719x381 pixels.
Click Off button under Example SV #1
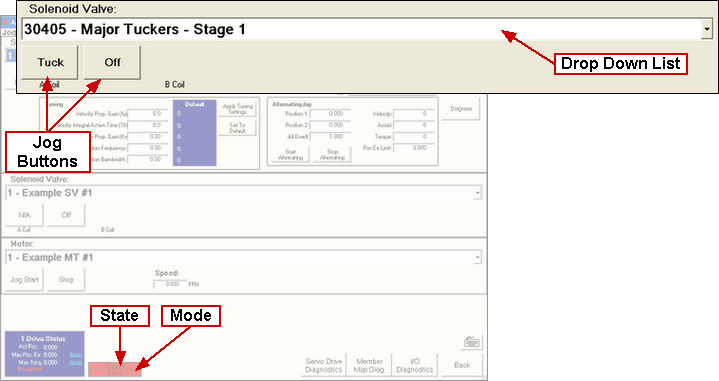(66, 215)
